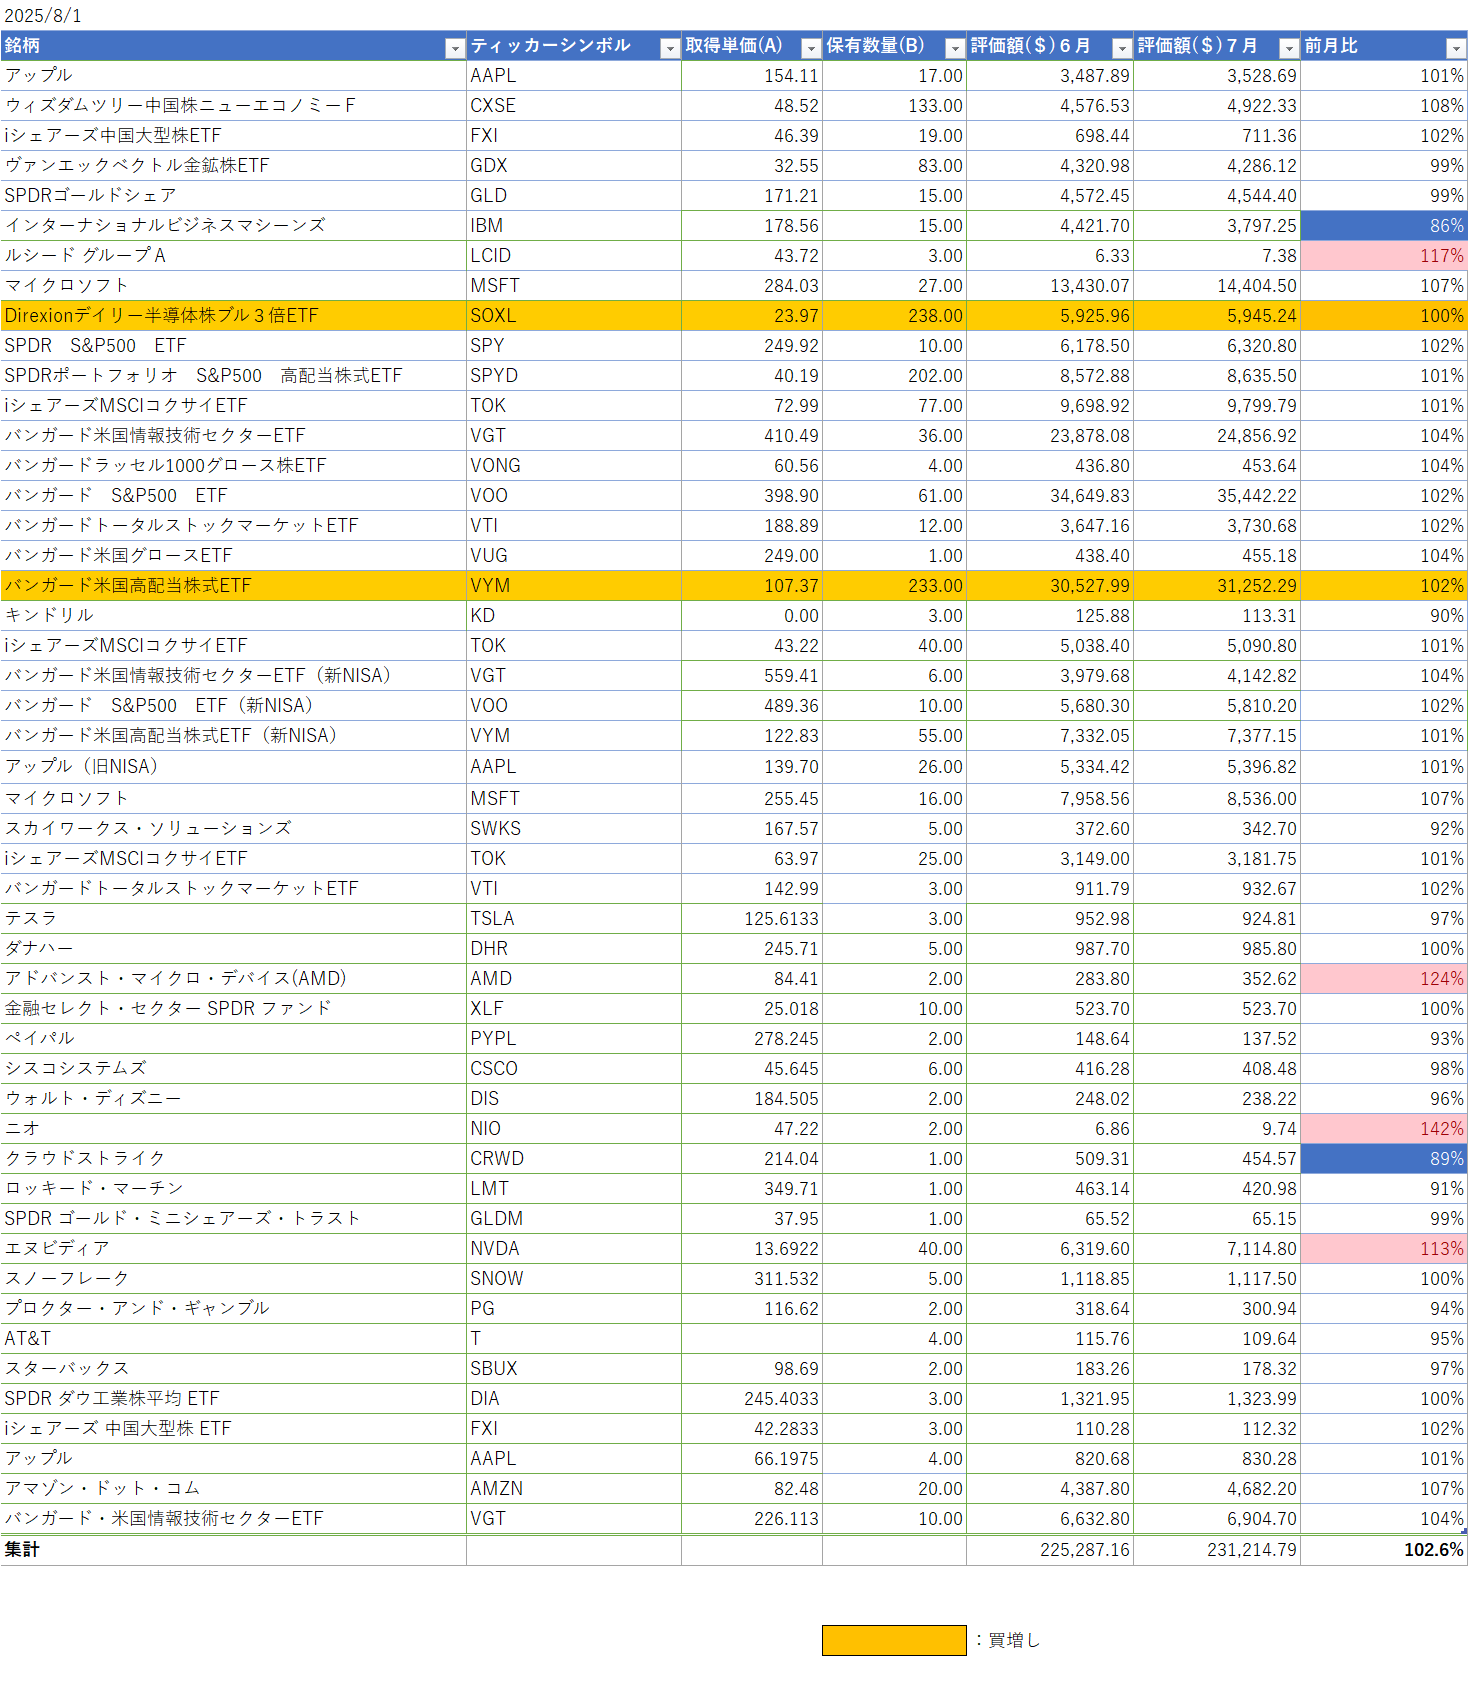Open the 評価額($)7月 filter dropdown
The image size is (1468, 1686).
(1289, 48)
